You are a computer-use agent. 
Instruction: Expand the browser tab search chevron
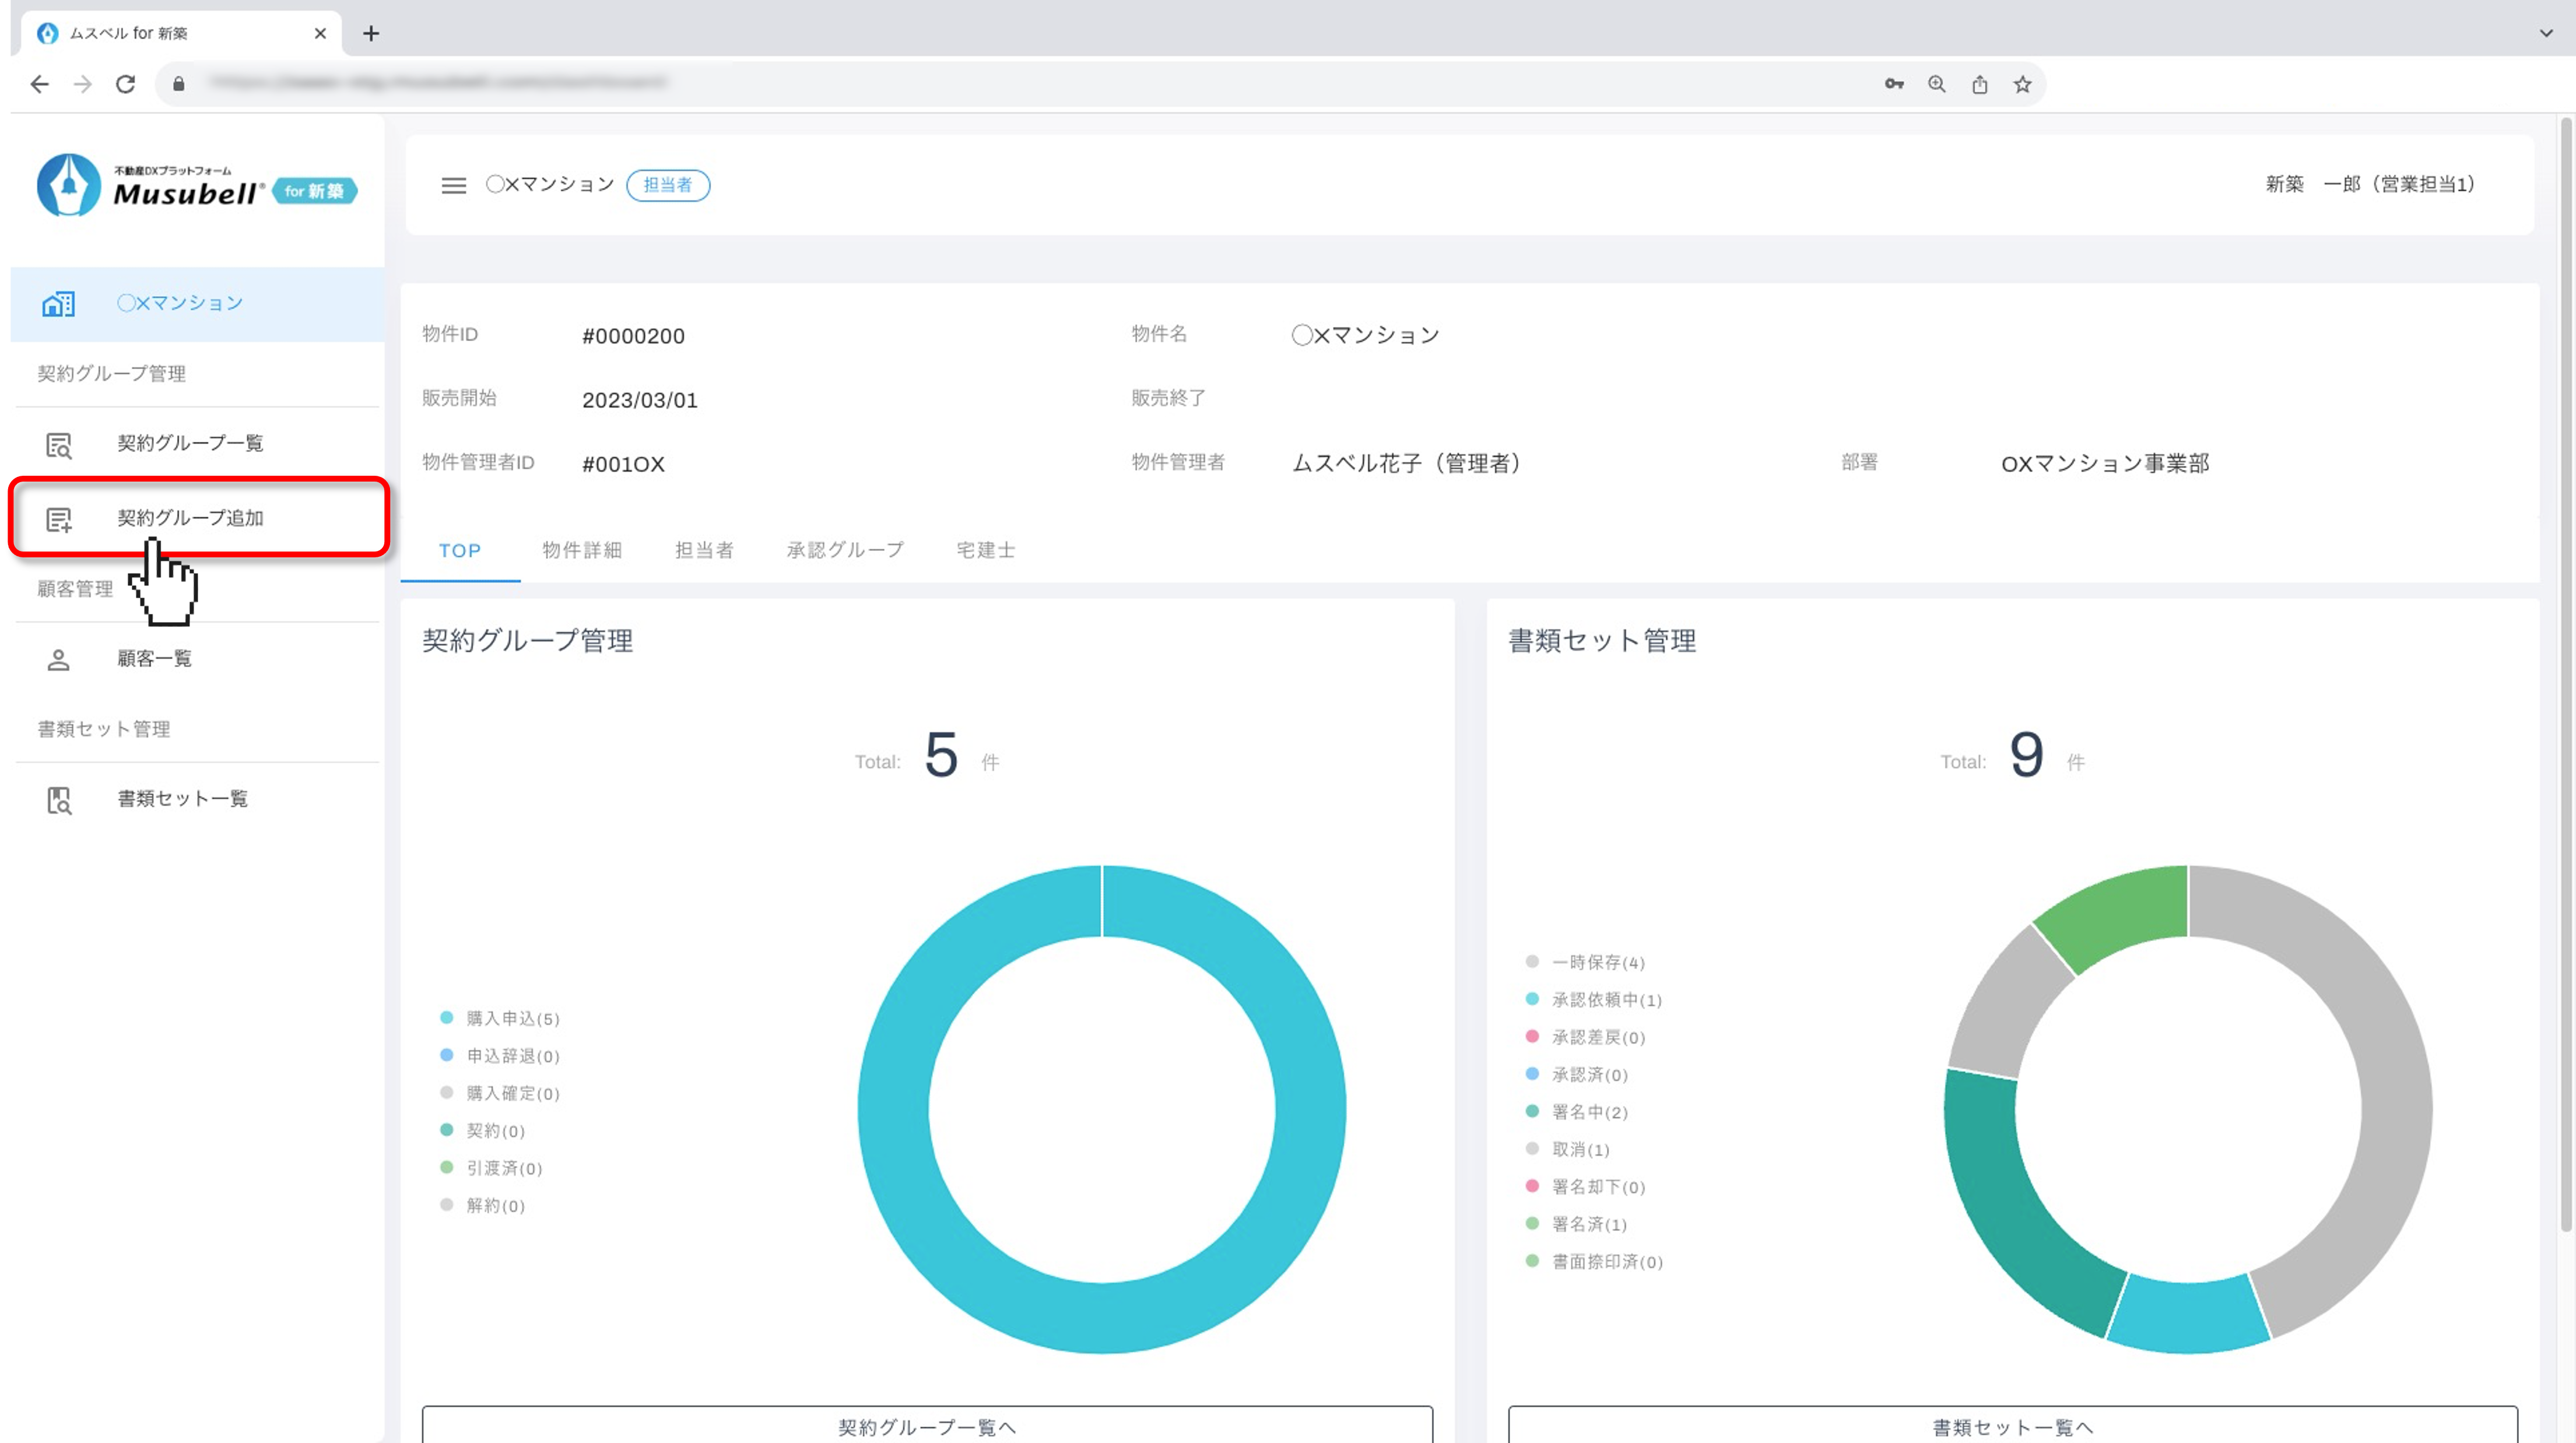[2545, 33]
